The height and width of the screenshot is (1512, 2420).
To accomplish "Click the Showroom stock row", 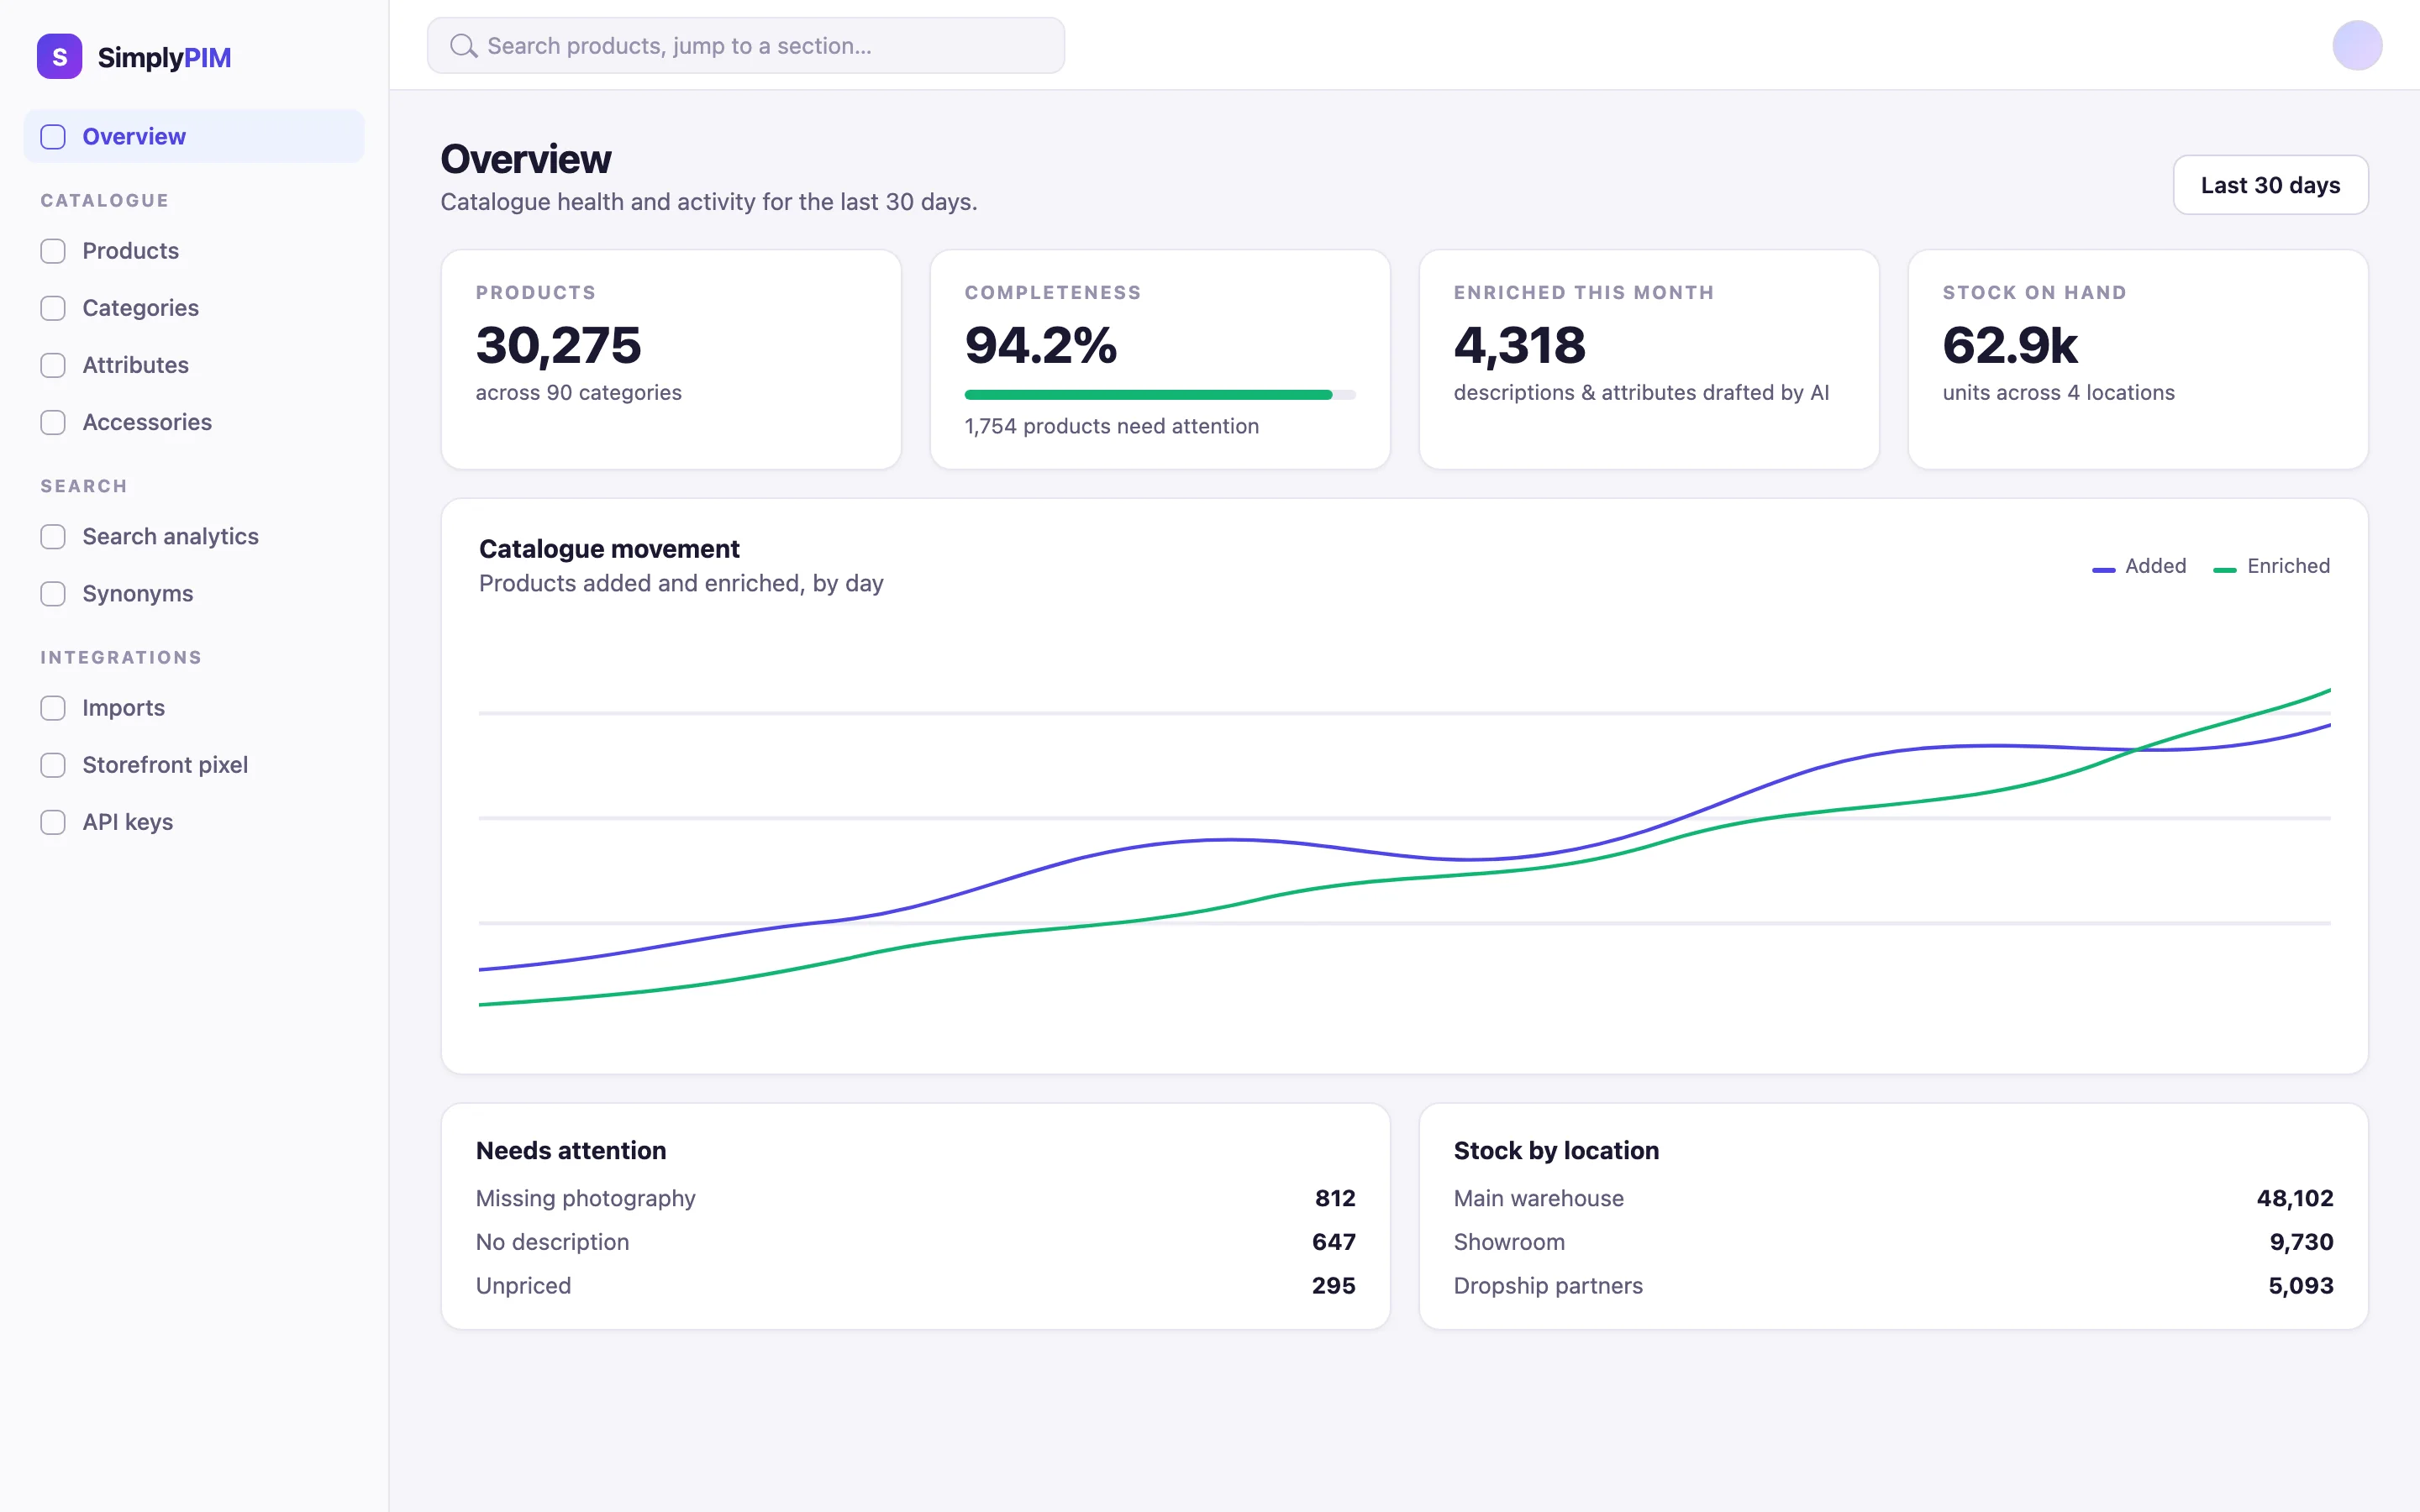I will click(1893, 1242).
